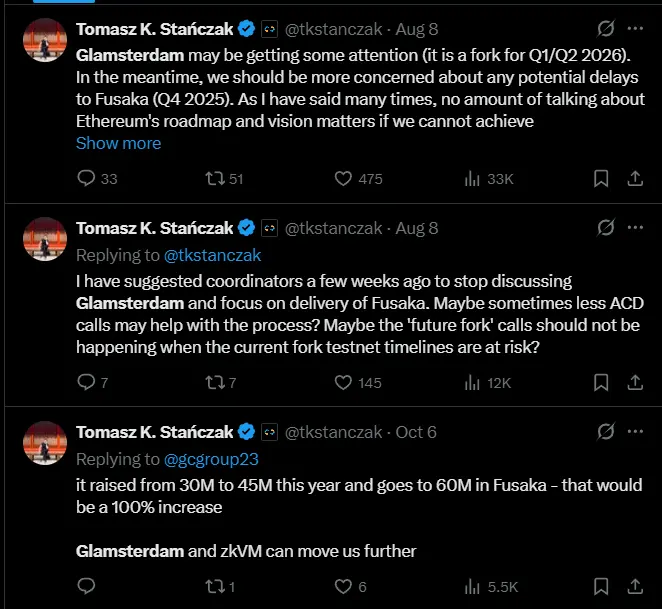Screen dimensions: 662x609
Task: Like the reply with 145 likes
Action: (x=343, y=382)
